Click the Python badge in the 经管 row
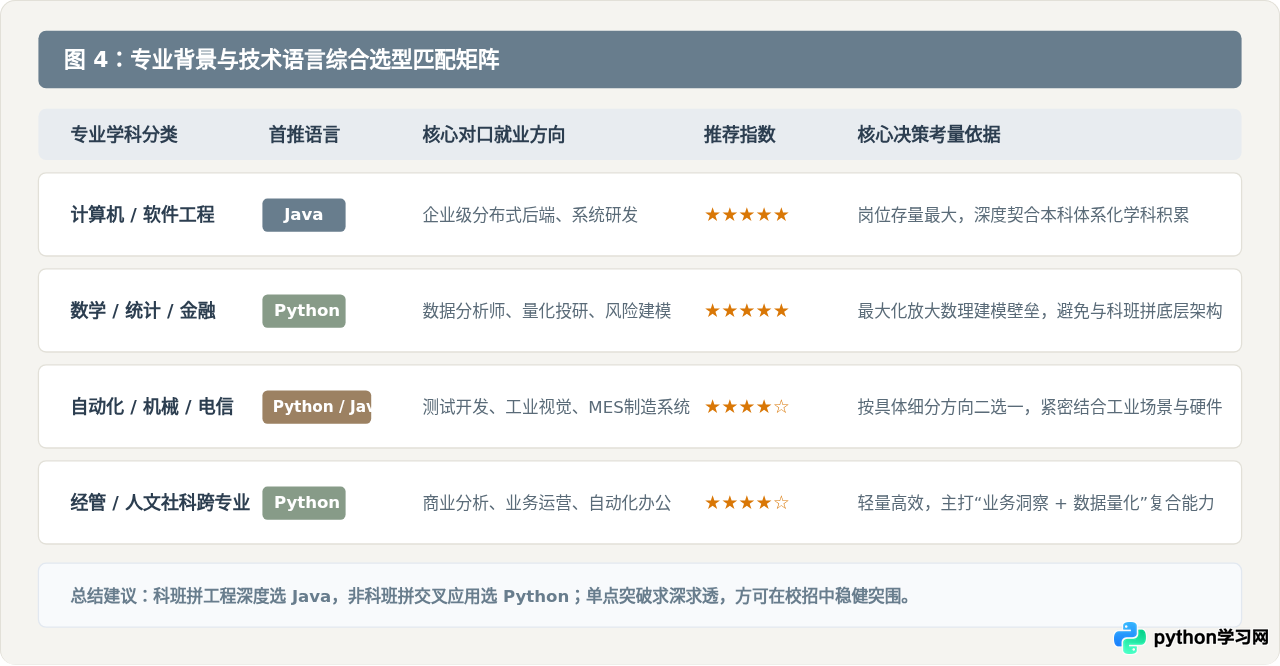 tap(304, 503)
